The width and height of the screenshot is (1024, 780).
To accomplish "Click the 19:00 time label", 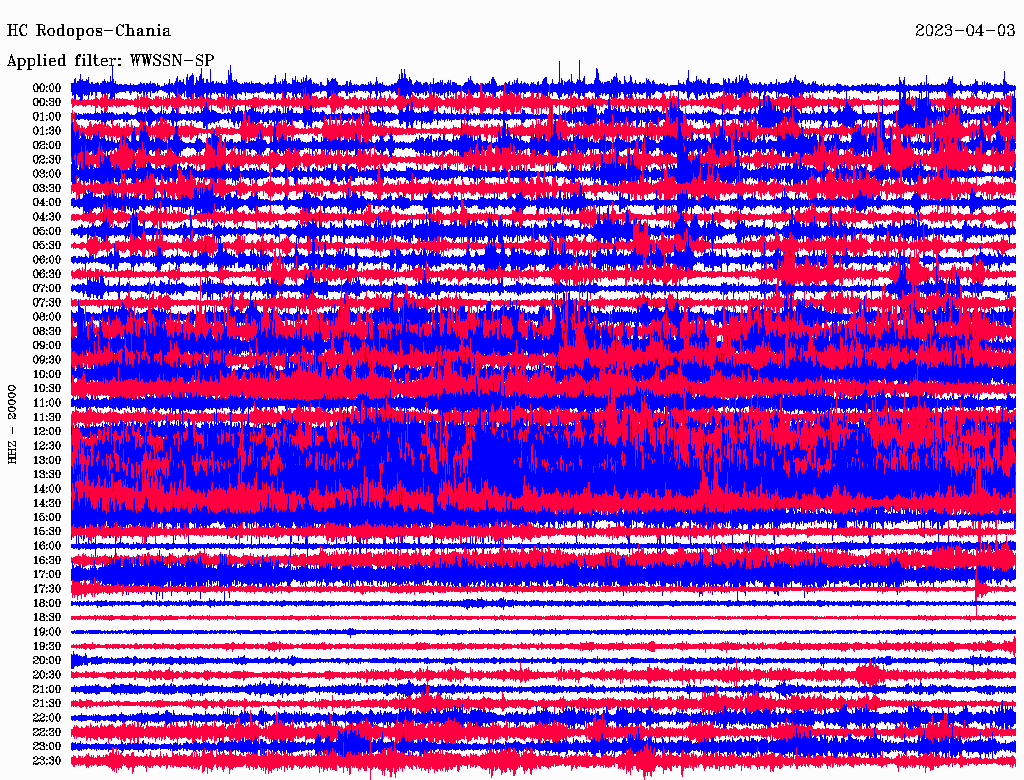I will click(x=47, y=632).
